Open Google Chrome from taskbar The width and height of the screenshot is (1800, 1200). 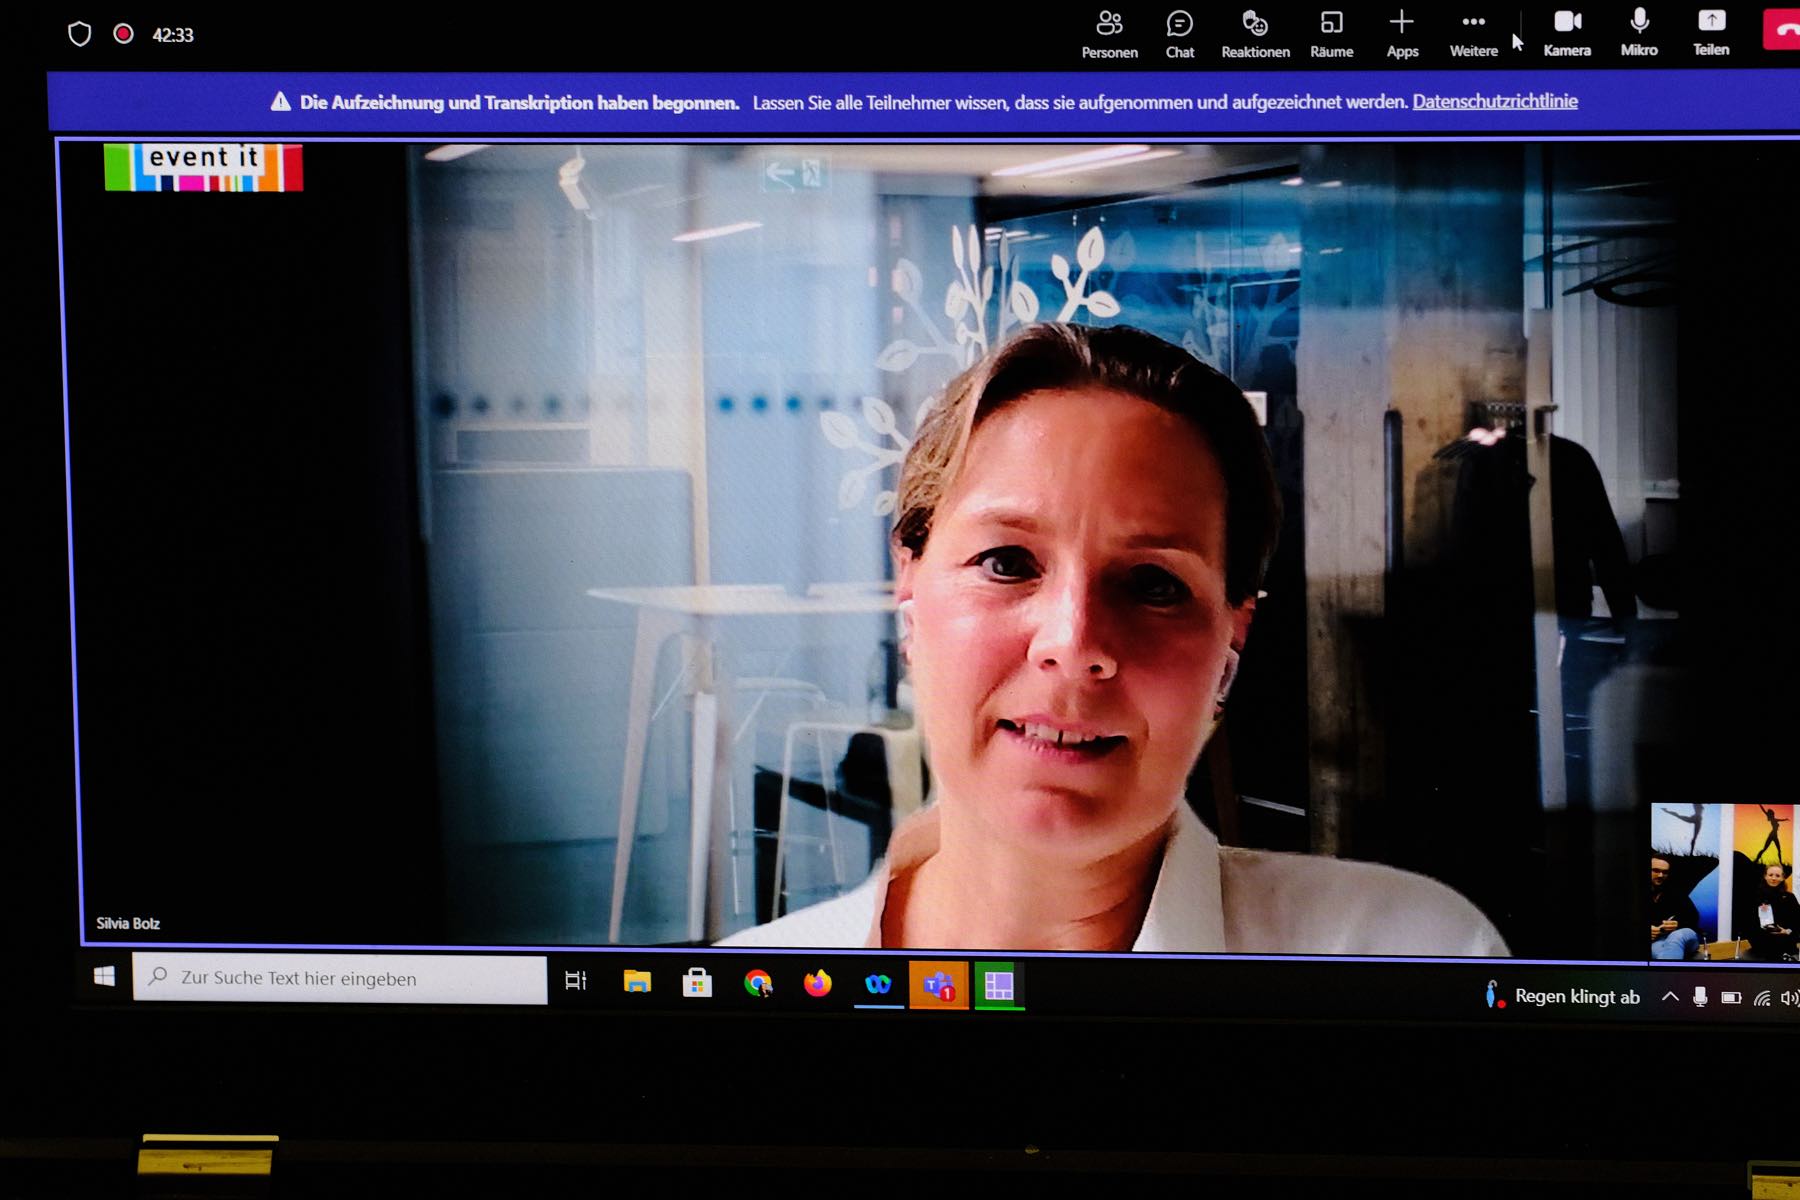pos(758,984)
